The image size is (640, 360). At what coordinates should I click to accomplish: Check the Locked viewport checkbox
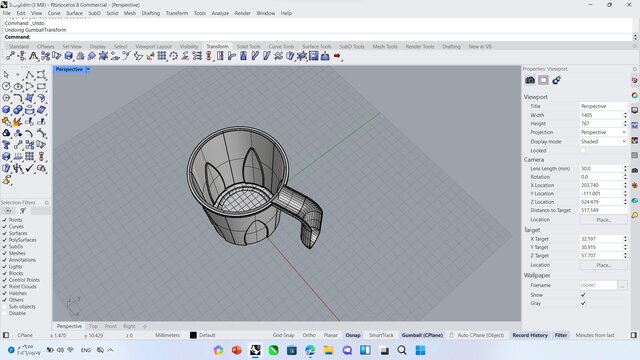click(583, 151)
